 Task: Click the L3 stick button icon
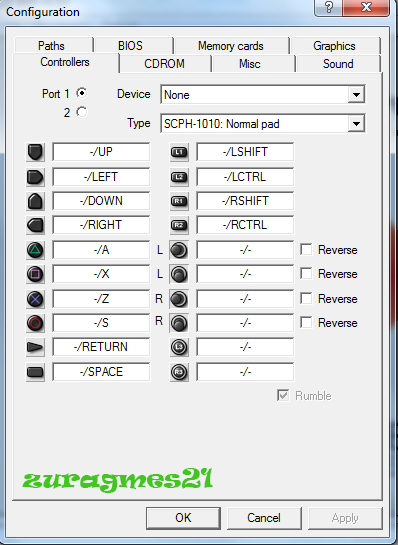coord(179,347)
